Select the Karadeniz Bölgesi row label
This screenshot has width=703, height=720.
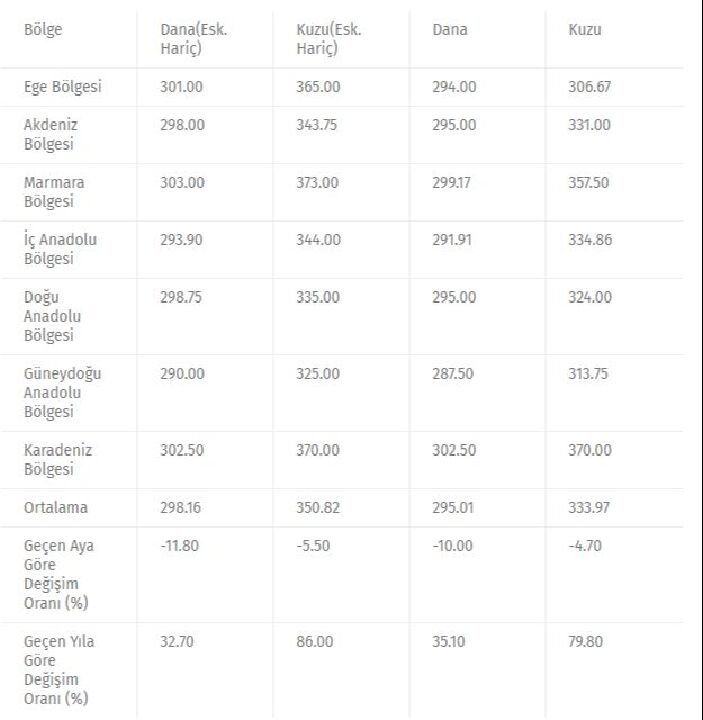click(58, 460)
